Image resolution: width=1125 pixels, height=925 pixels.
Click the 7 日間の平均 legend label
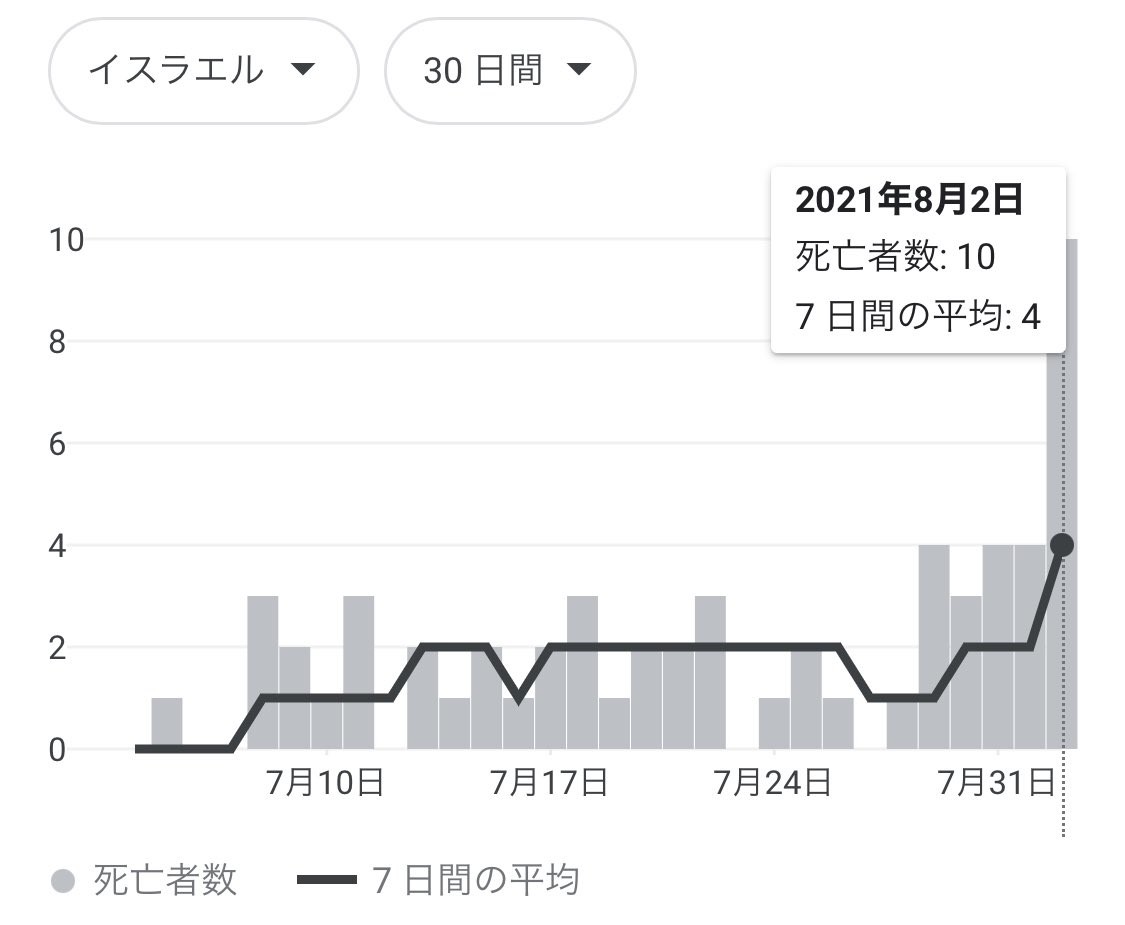point(475,881)
